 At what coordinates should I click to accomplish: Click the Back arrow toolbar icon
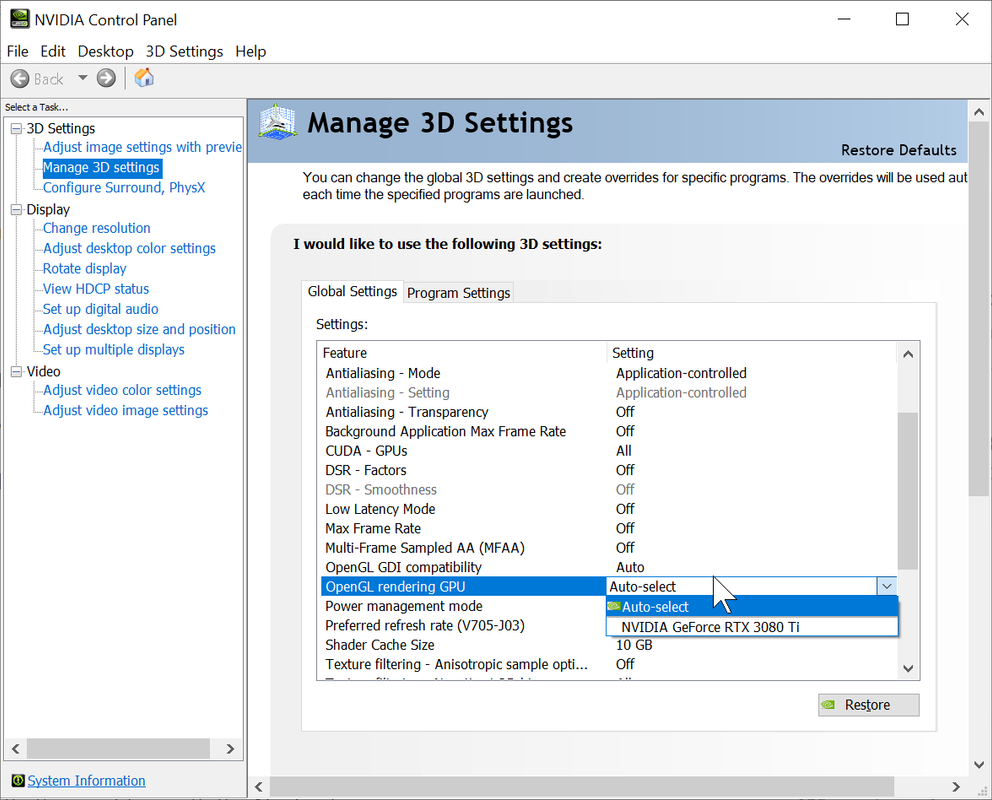coord(20,78)
